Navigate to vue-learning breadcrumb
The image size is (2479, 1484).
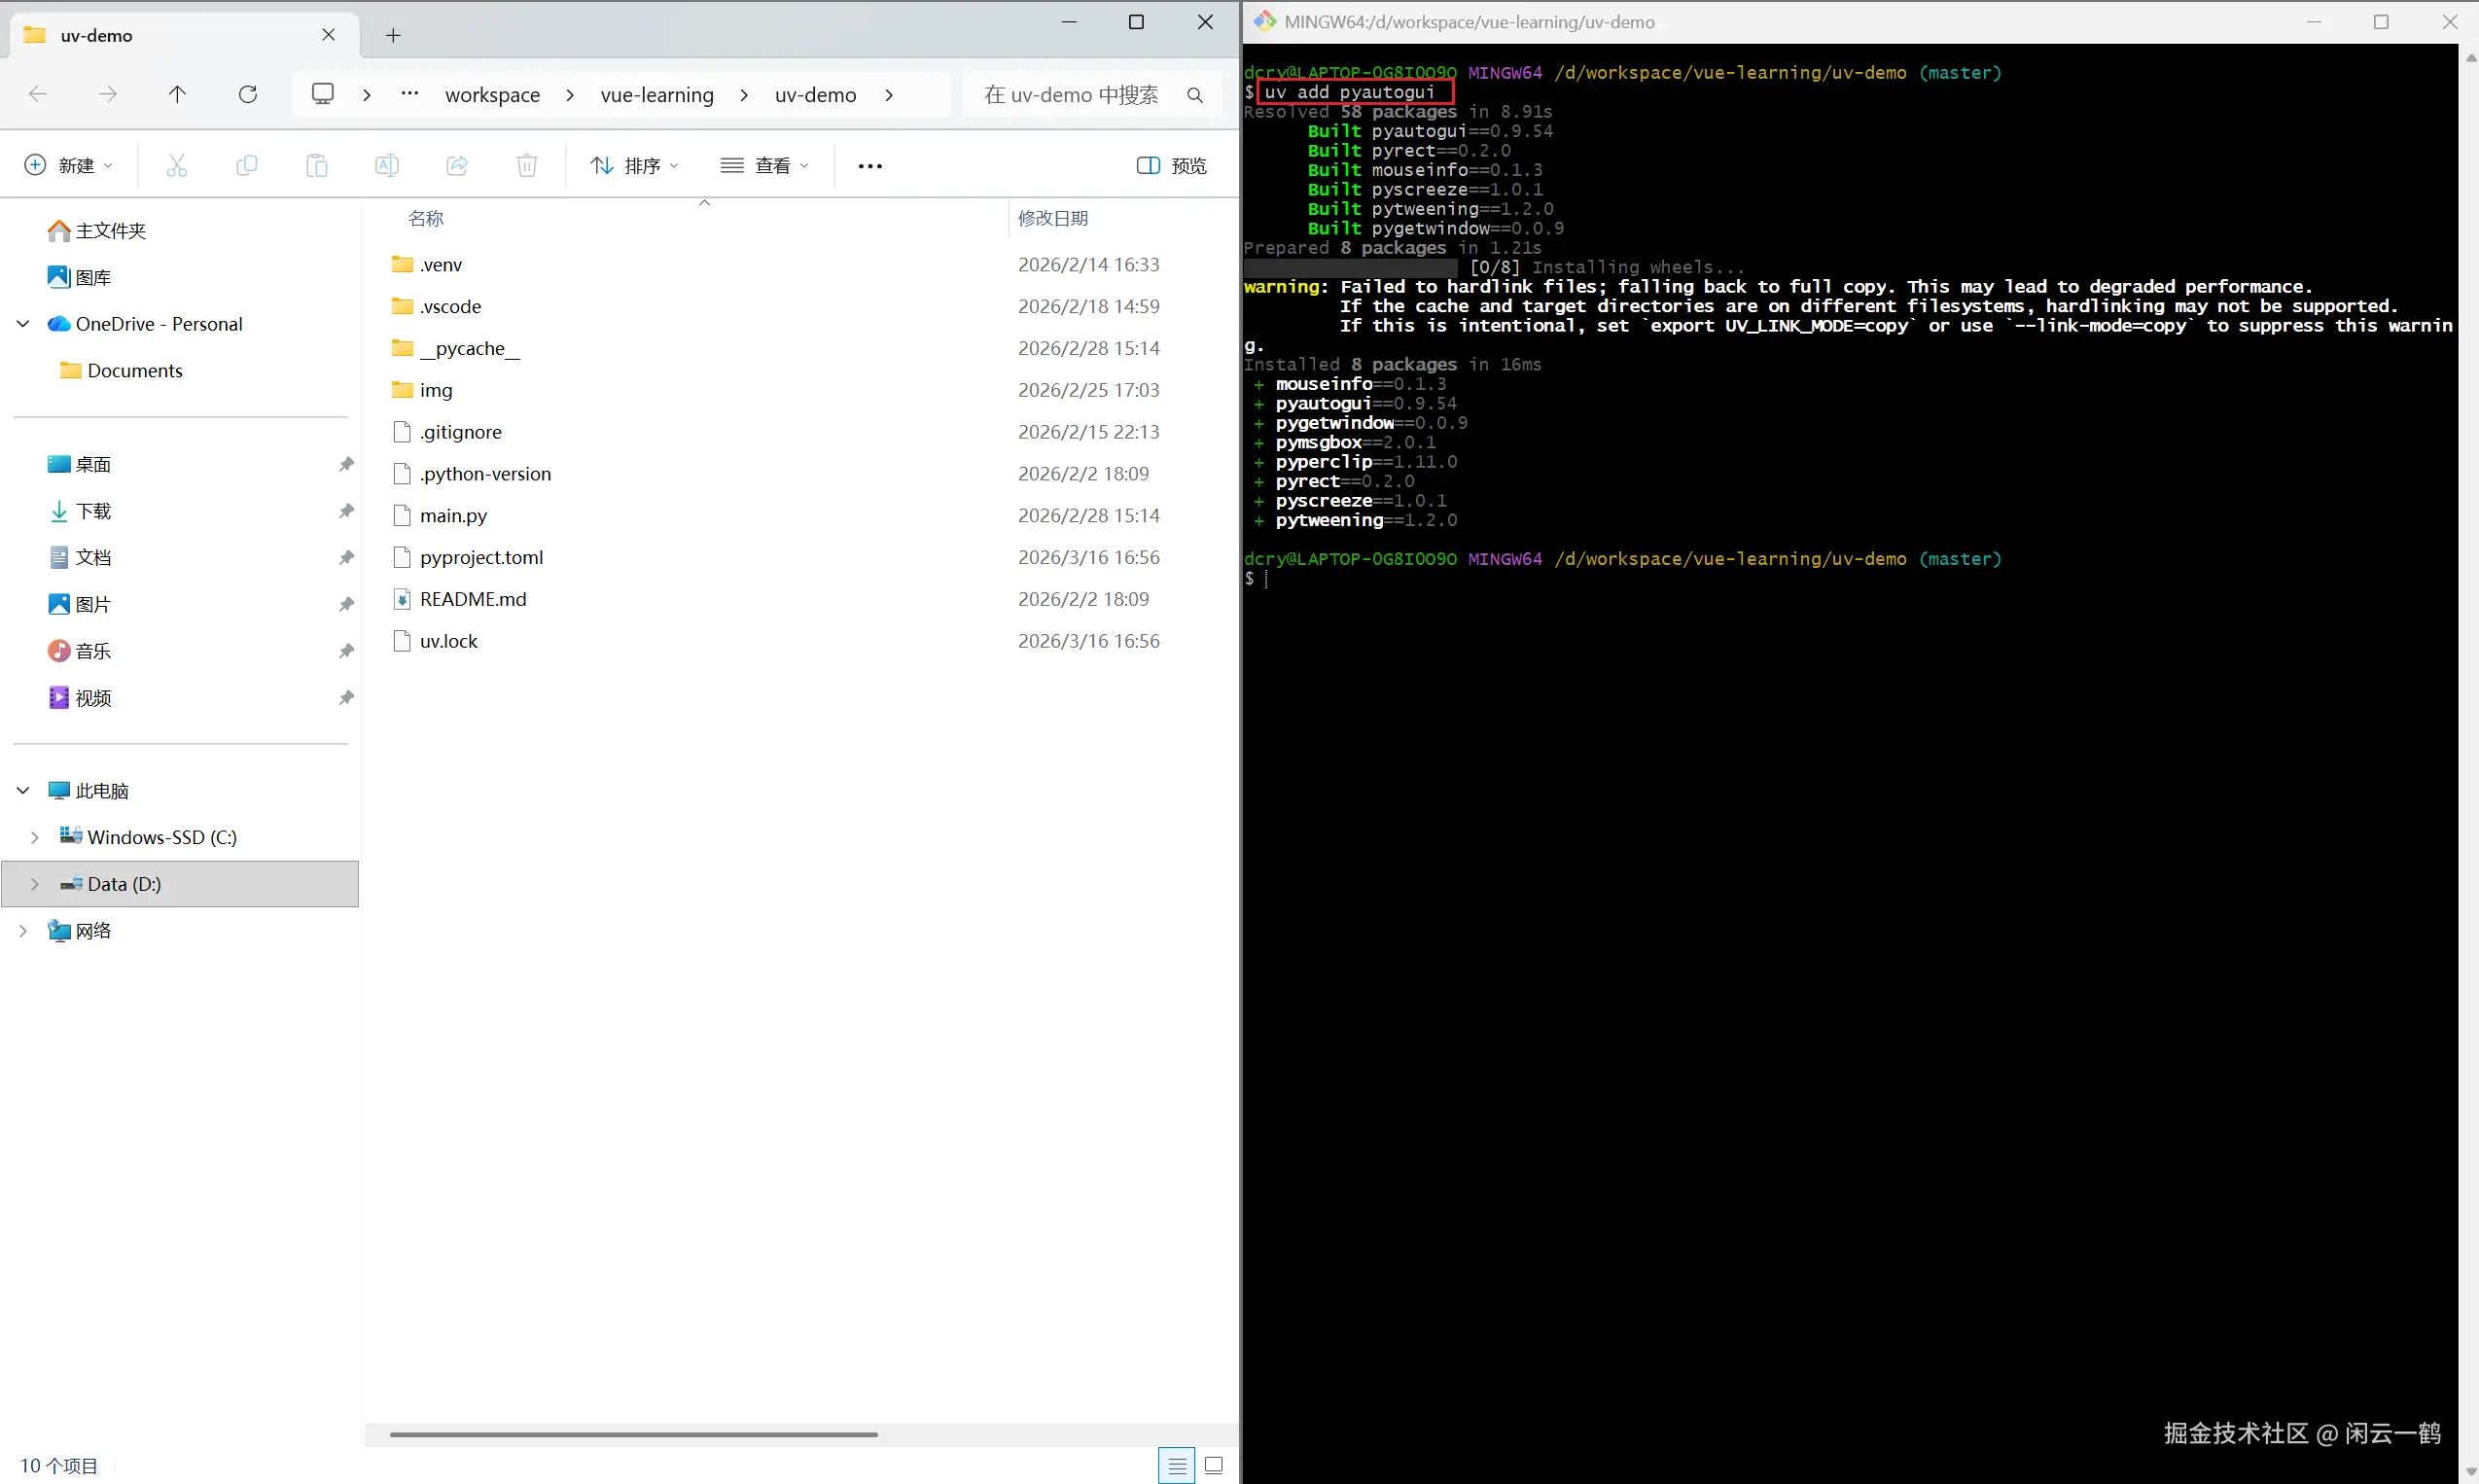pyautogui.click(x=657, y=95)
